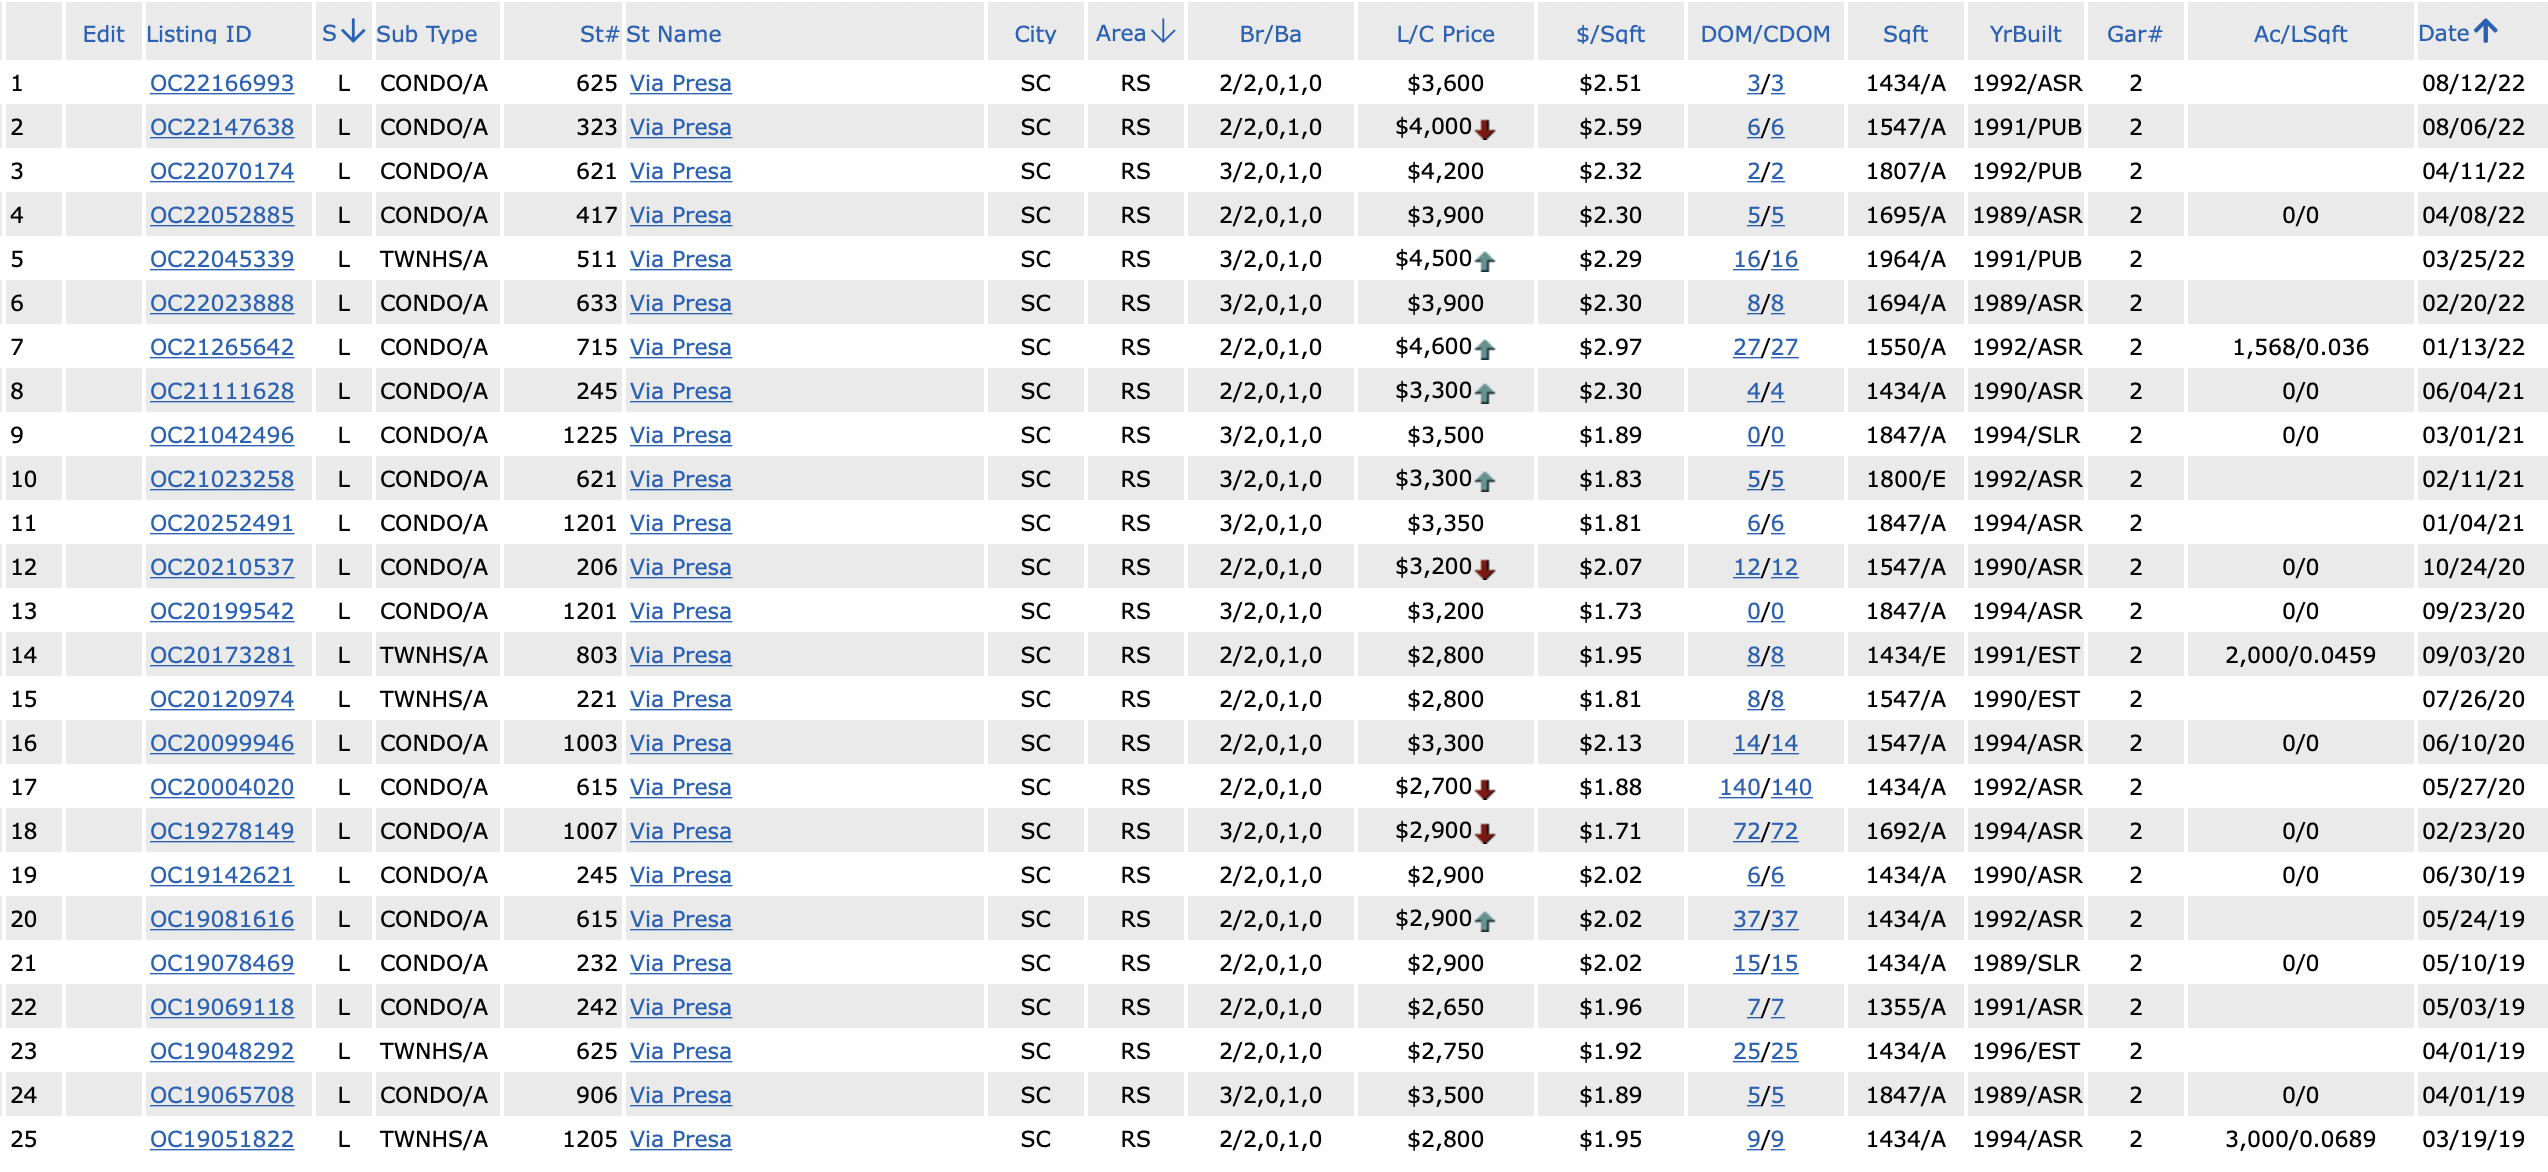
Task: Click DOM link 140 in row 17
Action: click(1739, 787)
